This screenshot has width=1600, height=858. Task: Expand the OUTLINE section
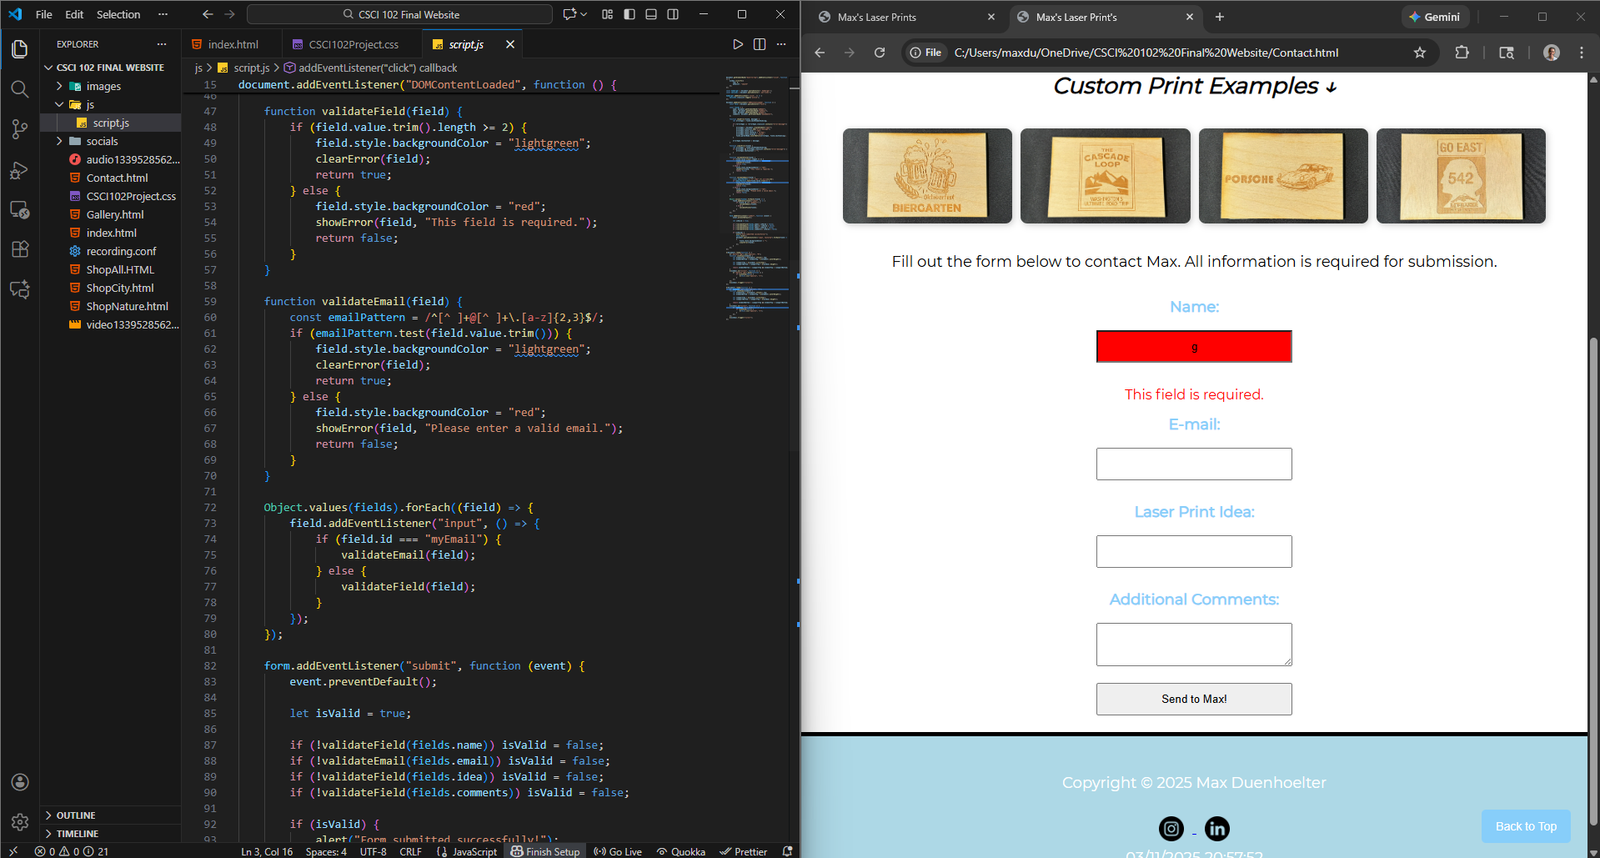click(76, 815)
